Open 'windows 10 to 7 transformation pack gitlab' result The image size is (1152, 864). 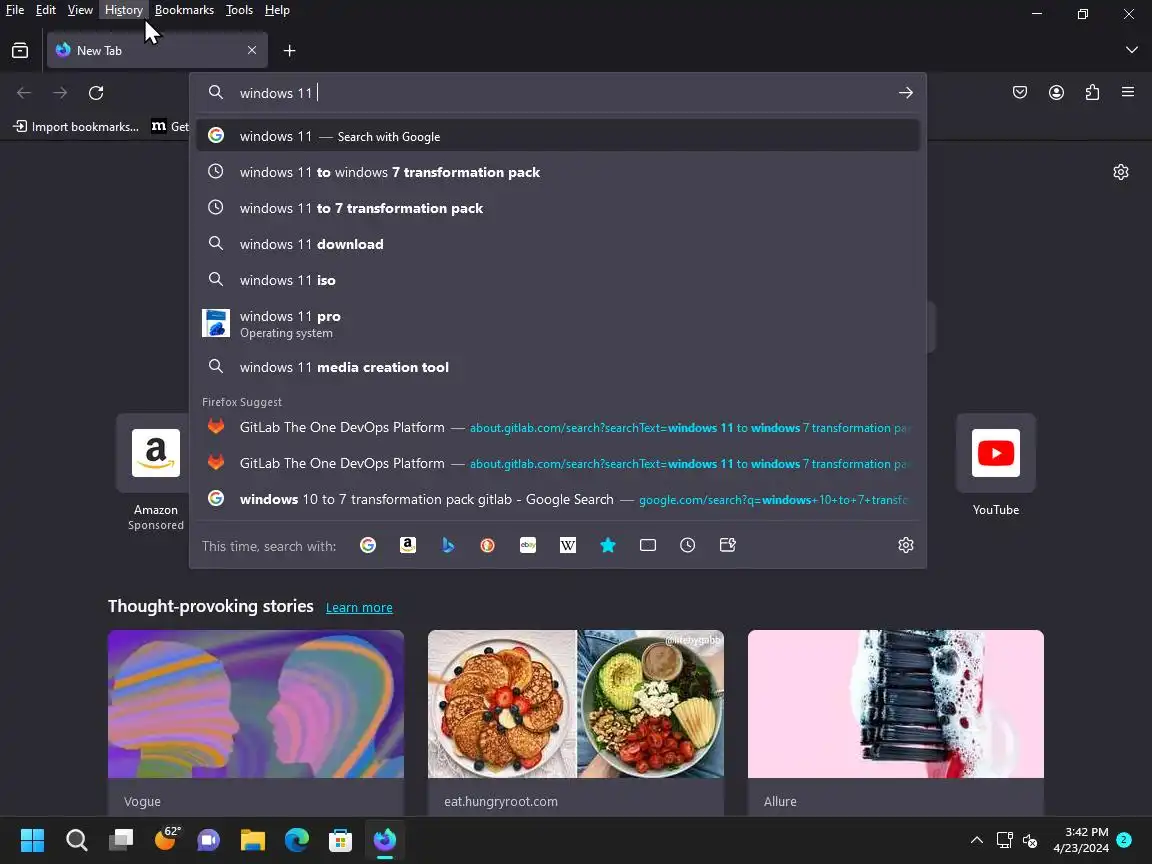tap(558, 499)
